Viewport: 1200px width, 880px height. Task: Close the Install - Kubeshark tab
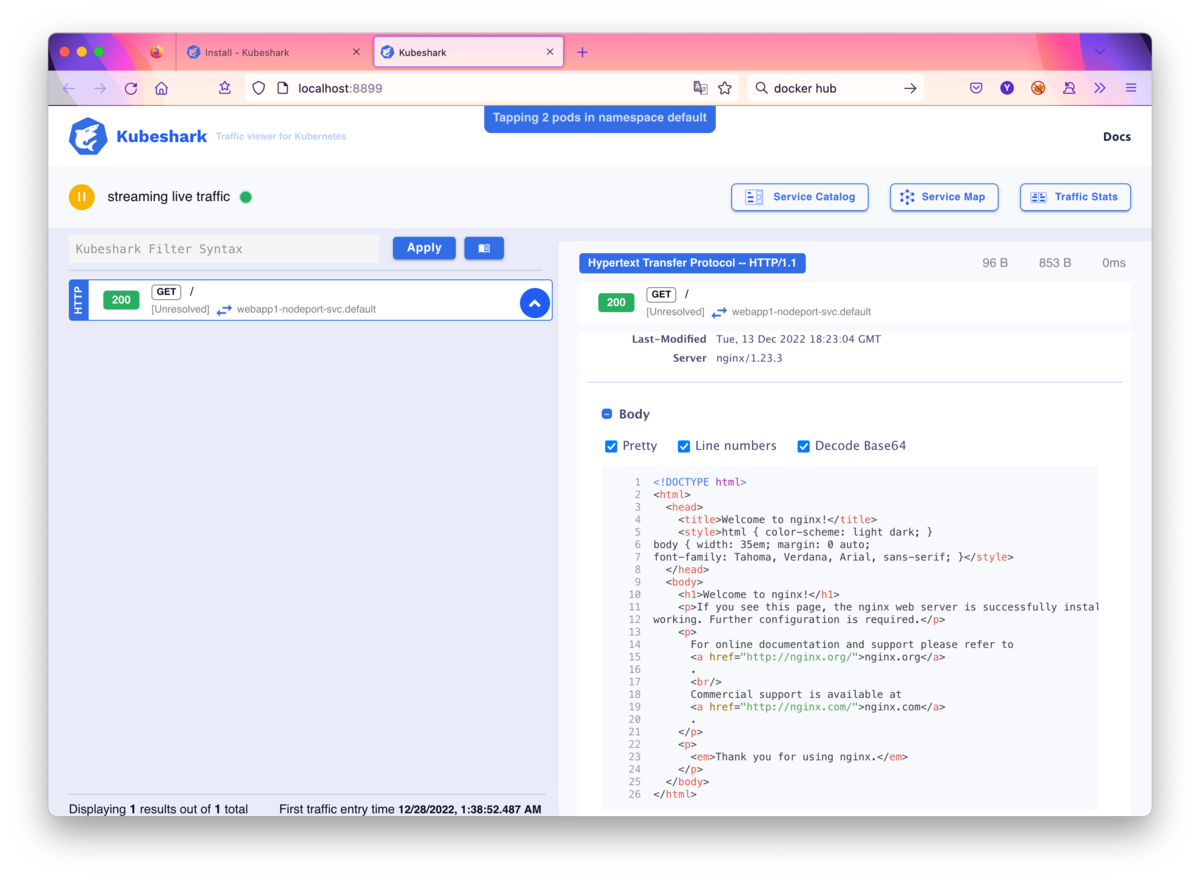coord(357,52)
